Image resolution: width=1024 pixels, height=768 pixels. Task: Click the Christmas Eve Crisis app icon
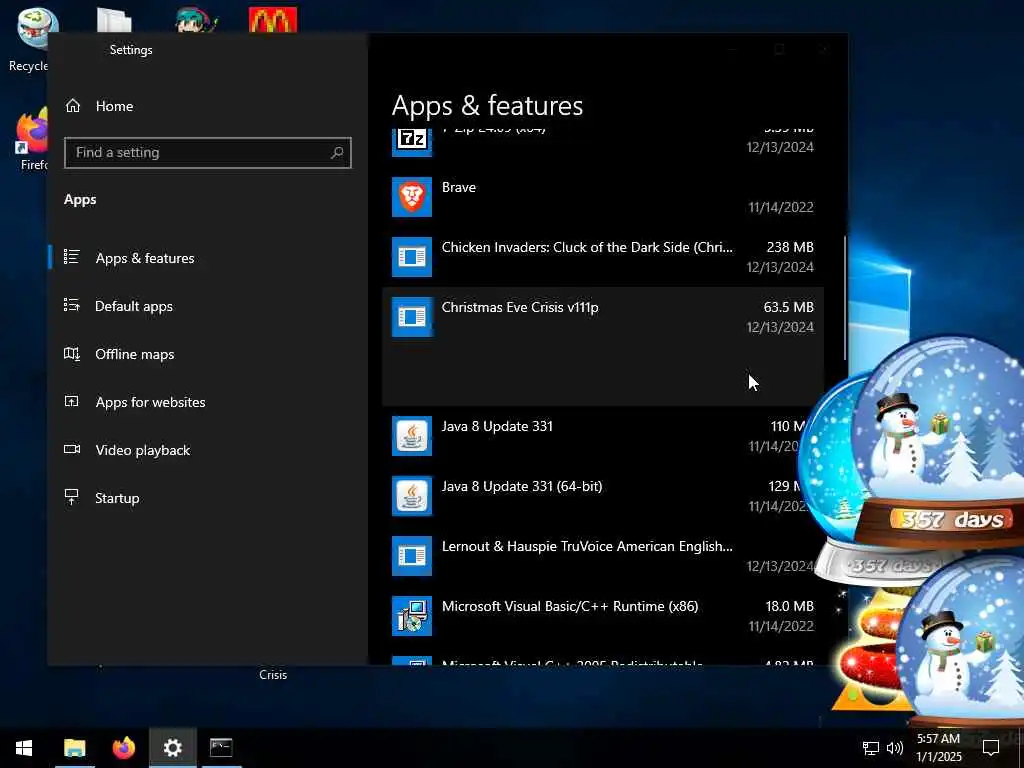click(411, 317)
